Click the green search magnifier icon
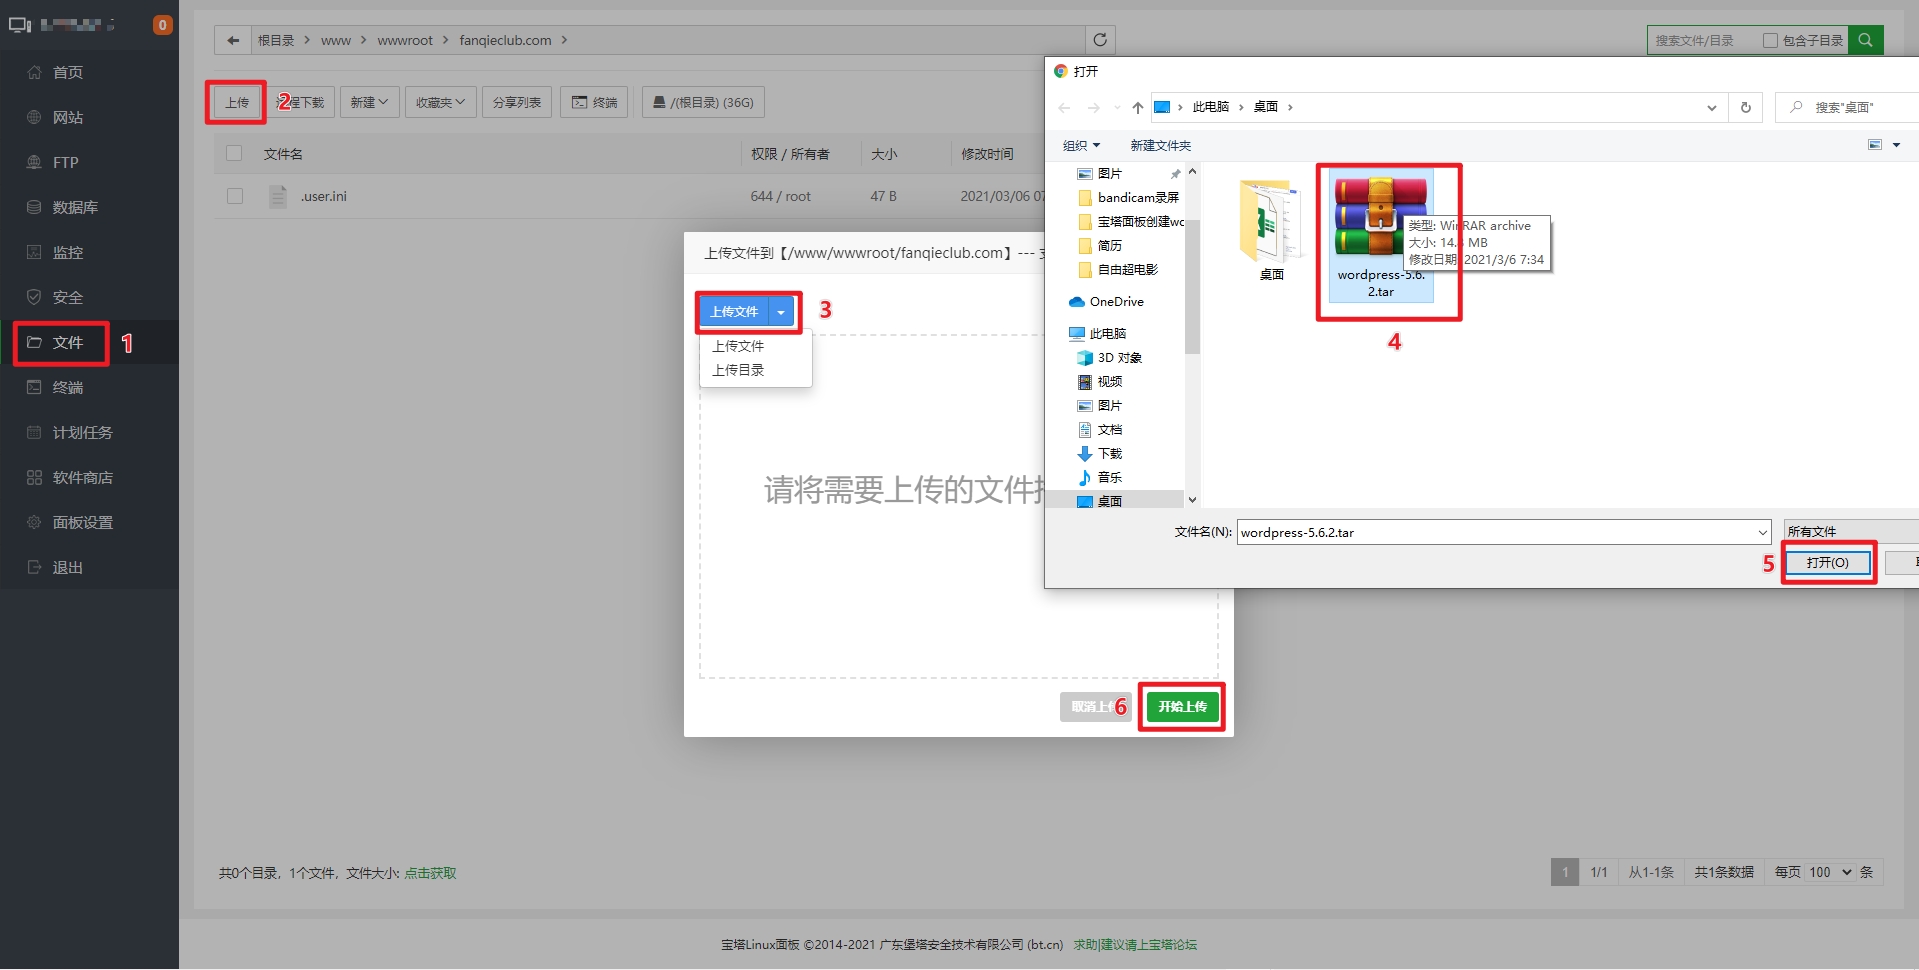Viewport: 1919px width, 970px height. [1864, 40]
